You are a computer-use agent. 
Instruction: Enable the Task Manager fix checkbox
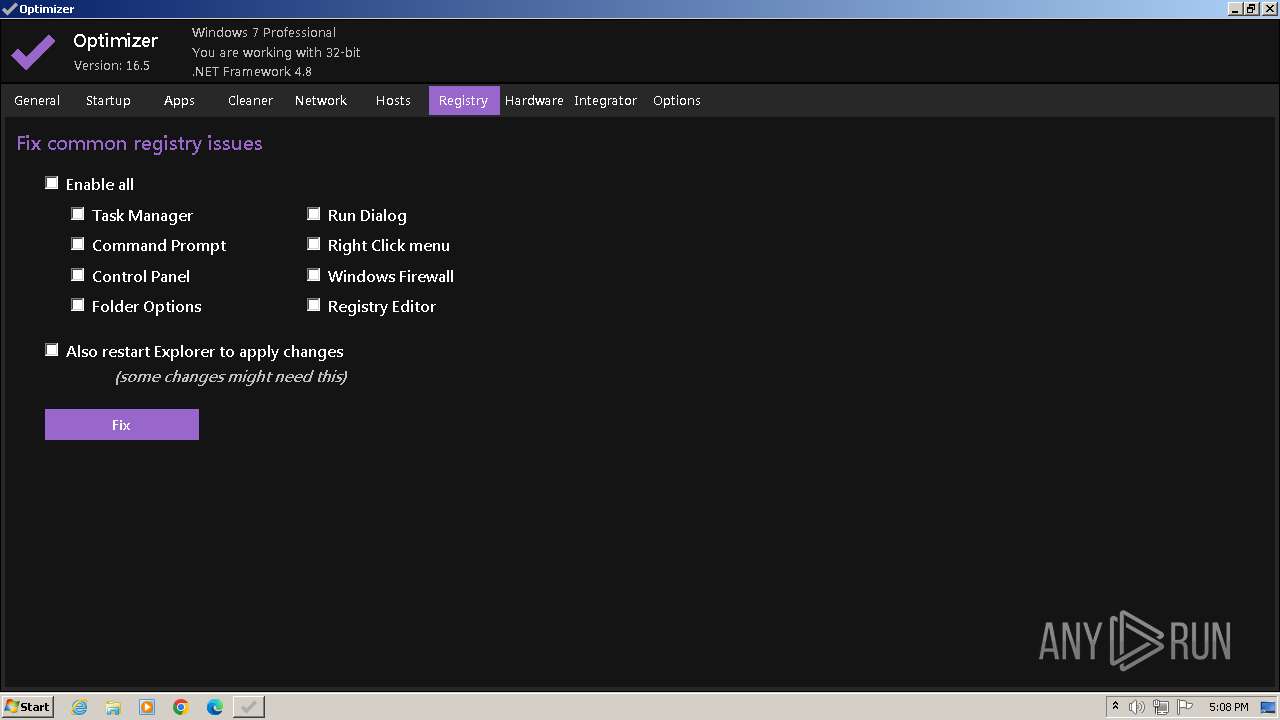click(x=78, y=214)
